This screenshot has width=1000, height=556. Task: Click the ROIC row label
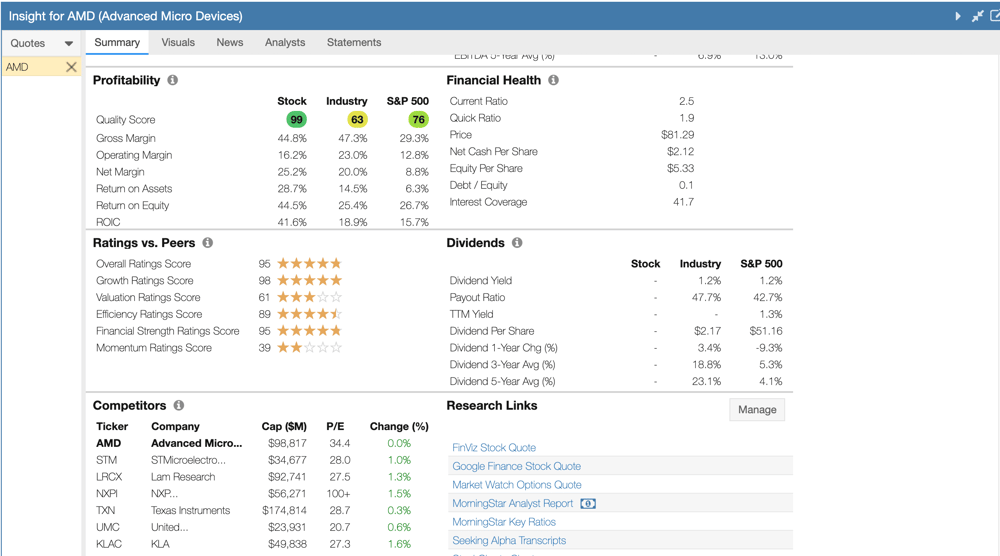108,222
